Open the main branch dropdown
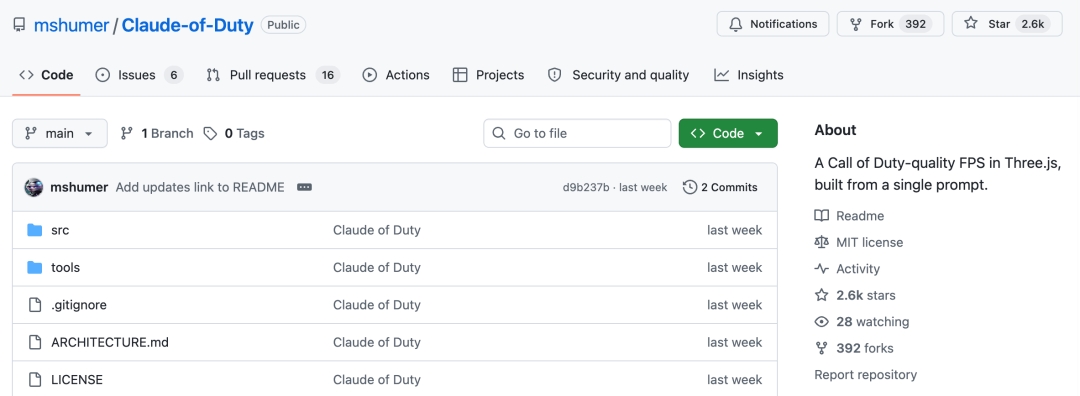This screenshot has height=396, width=1080. click(x=60, y=134)
